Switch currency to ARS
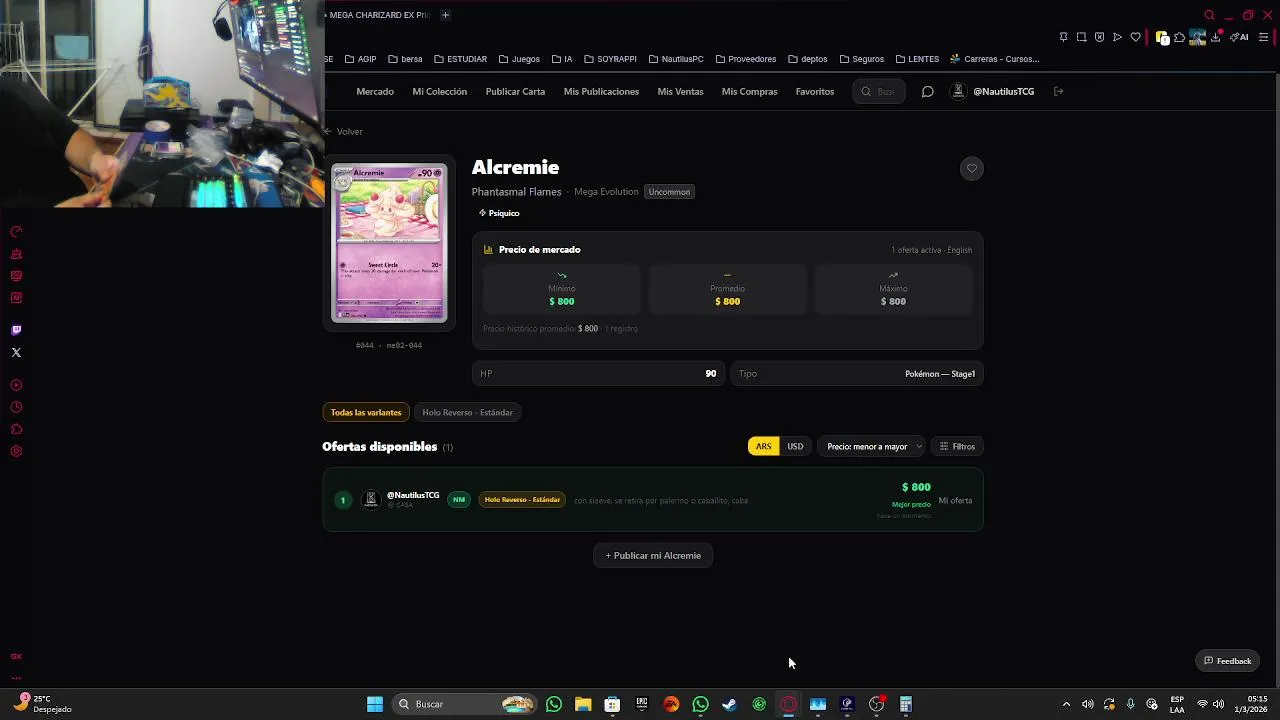This screenshot has height=720, width=1280. point(763,446)
